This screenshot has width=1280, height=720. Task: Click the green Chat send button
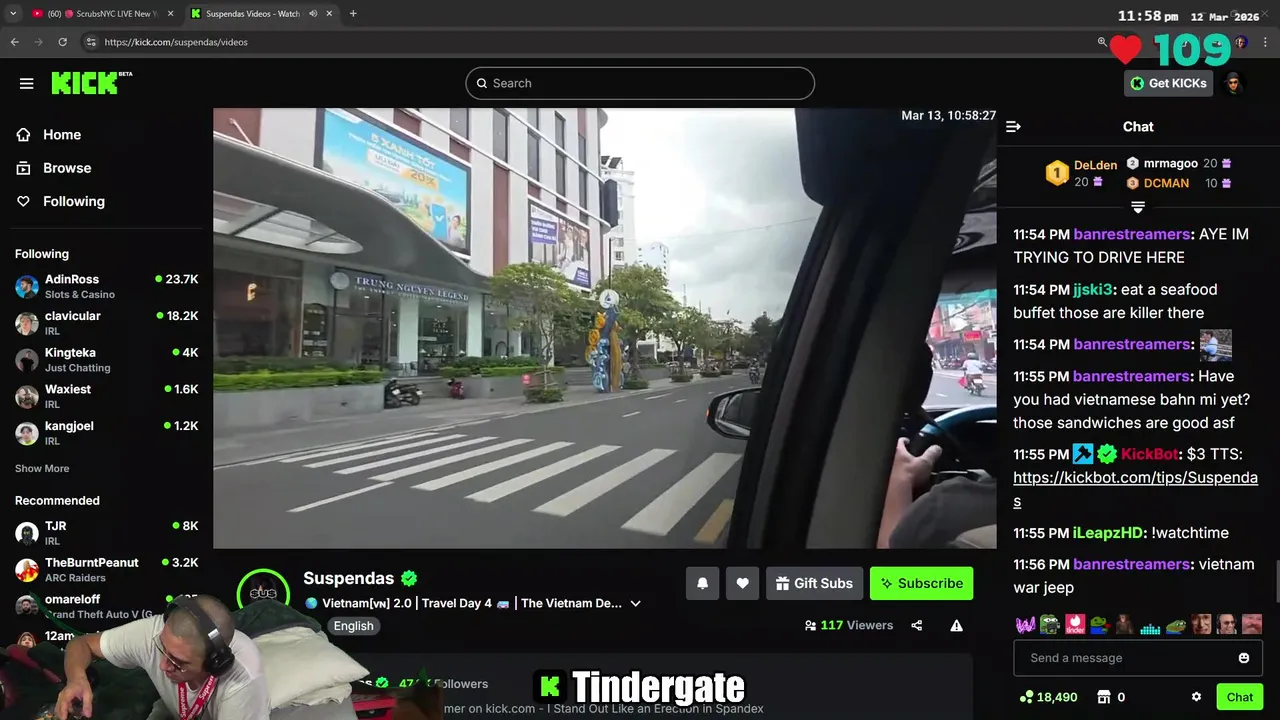tap(1240, 697)
